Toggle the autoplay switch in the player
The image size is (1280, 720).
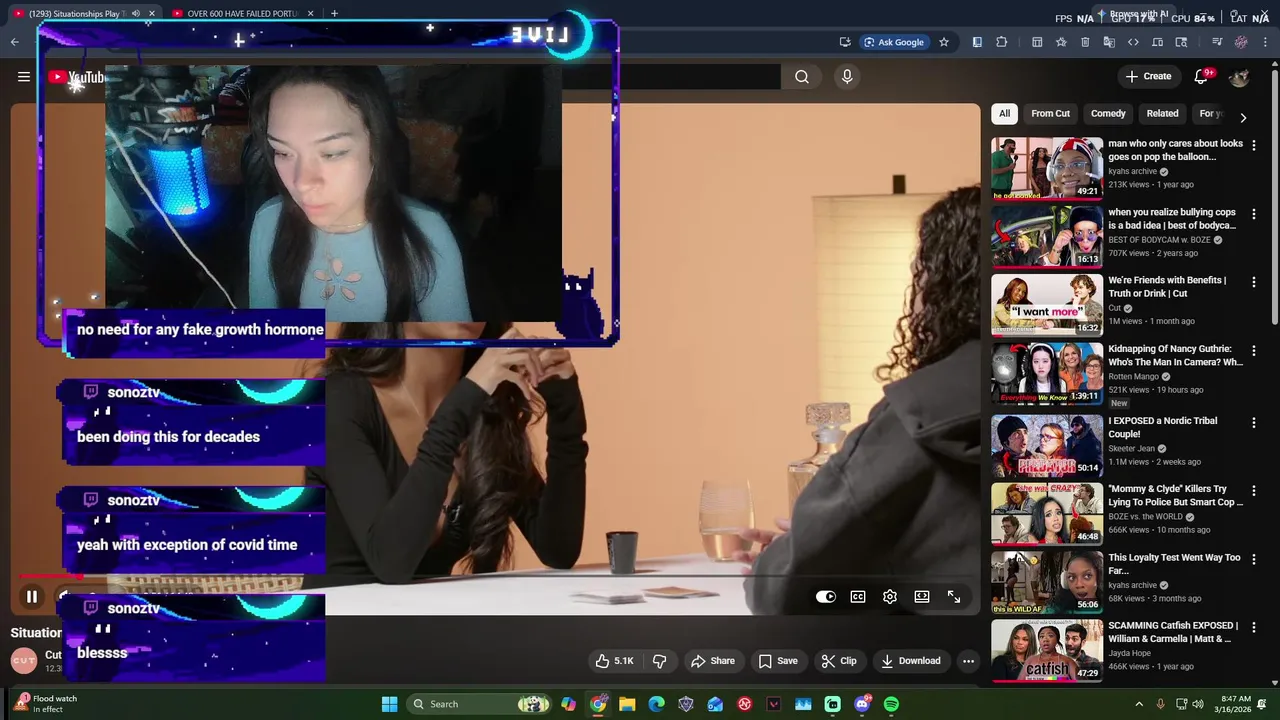coord(826,597)
